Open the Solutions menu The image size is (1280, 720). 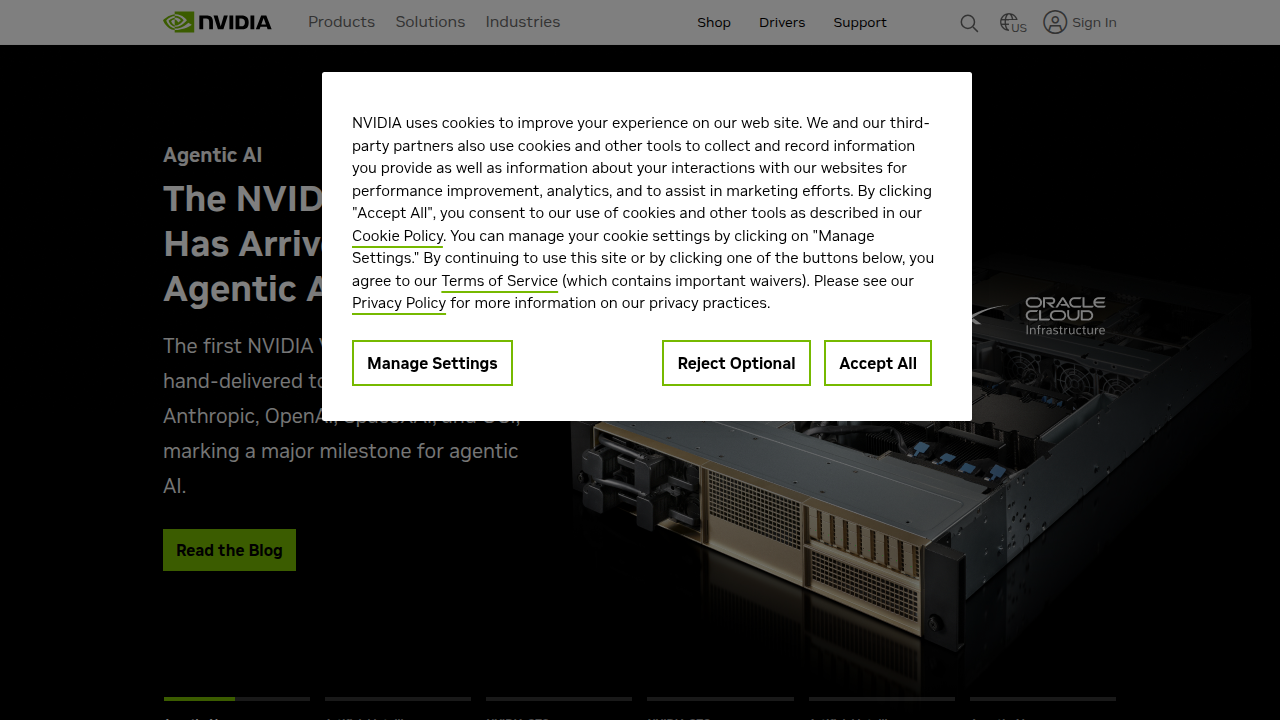coord(430,22)
